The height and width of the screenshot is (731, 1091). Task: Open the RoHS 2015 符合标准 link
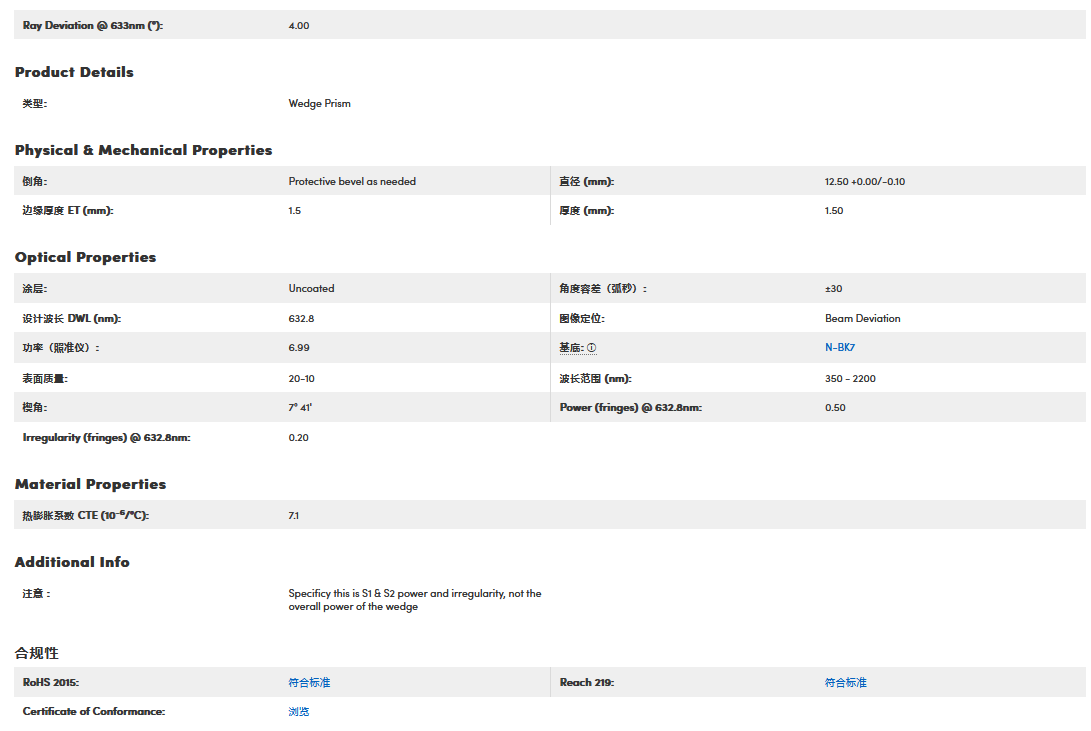[309, 682]
